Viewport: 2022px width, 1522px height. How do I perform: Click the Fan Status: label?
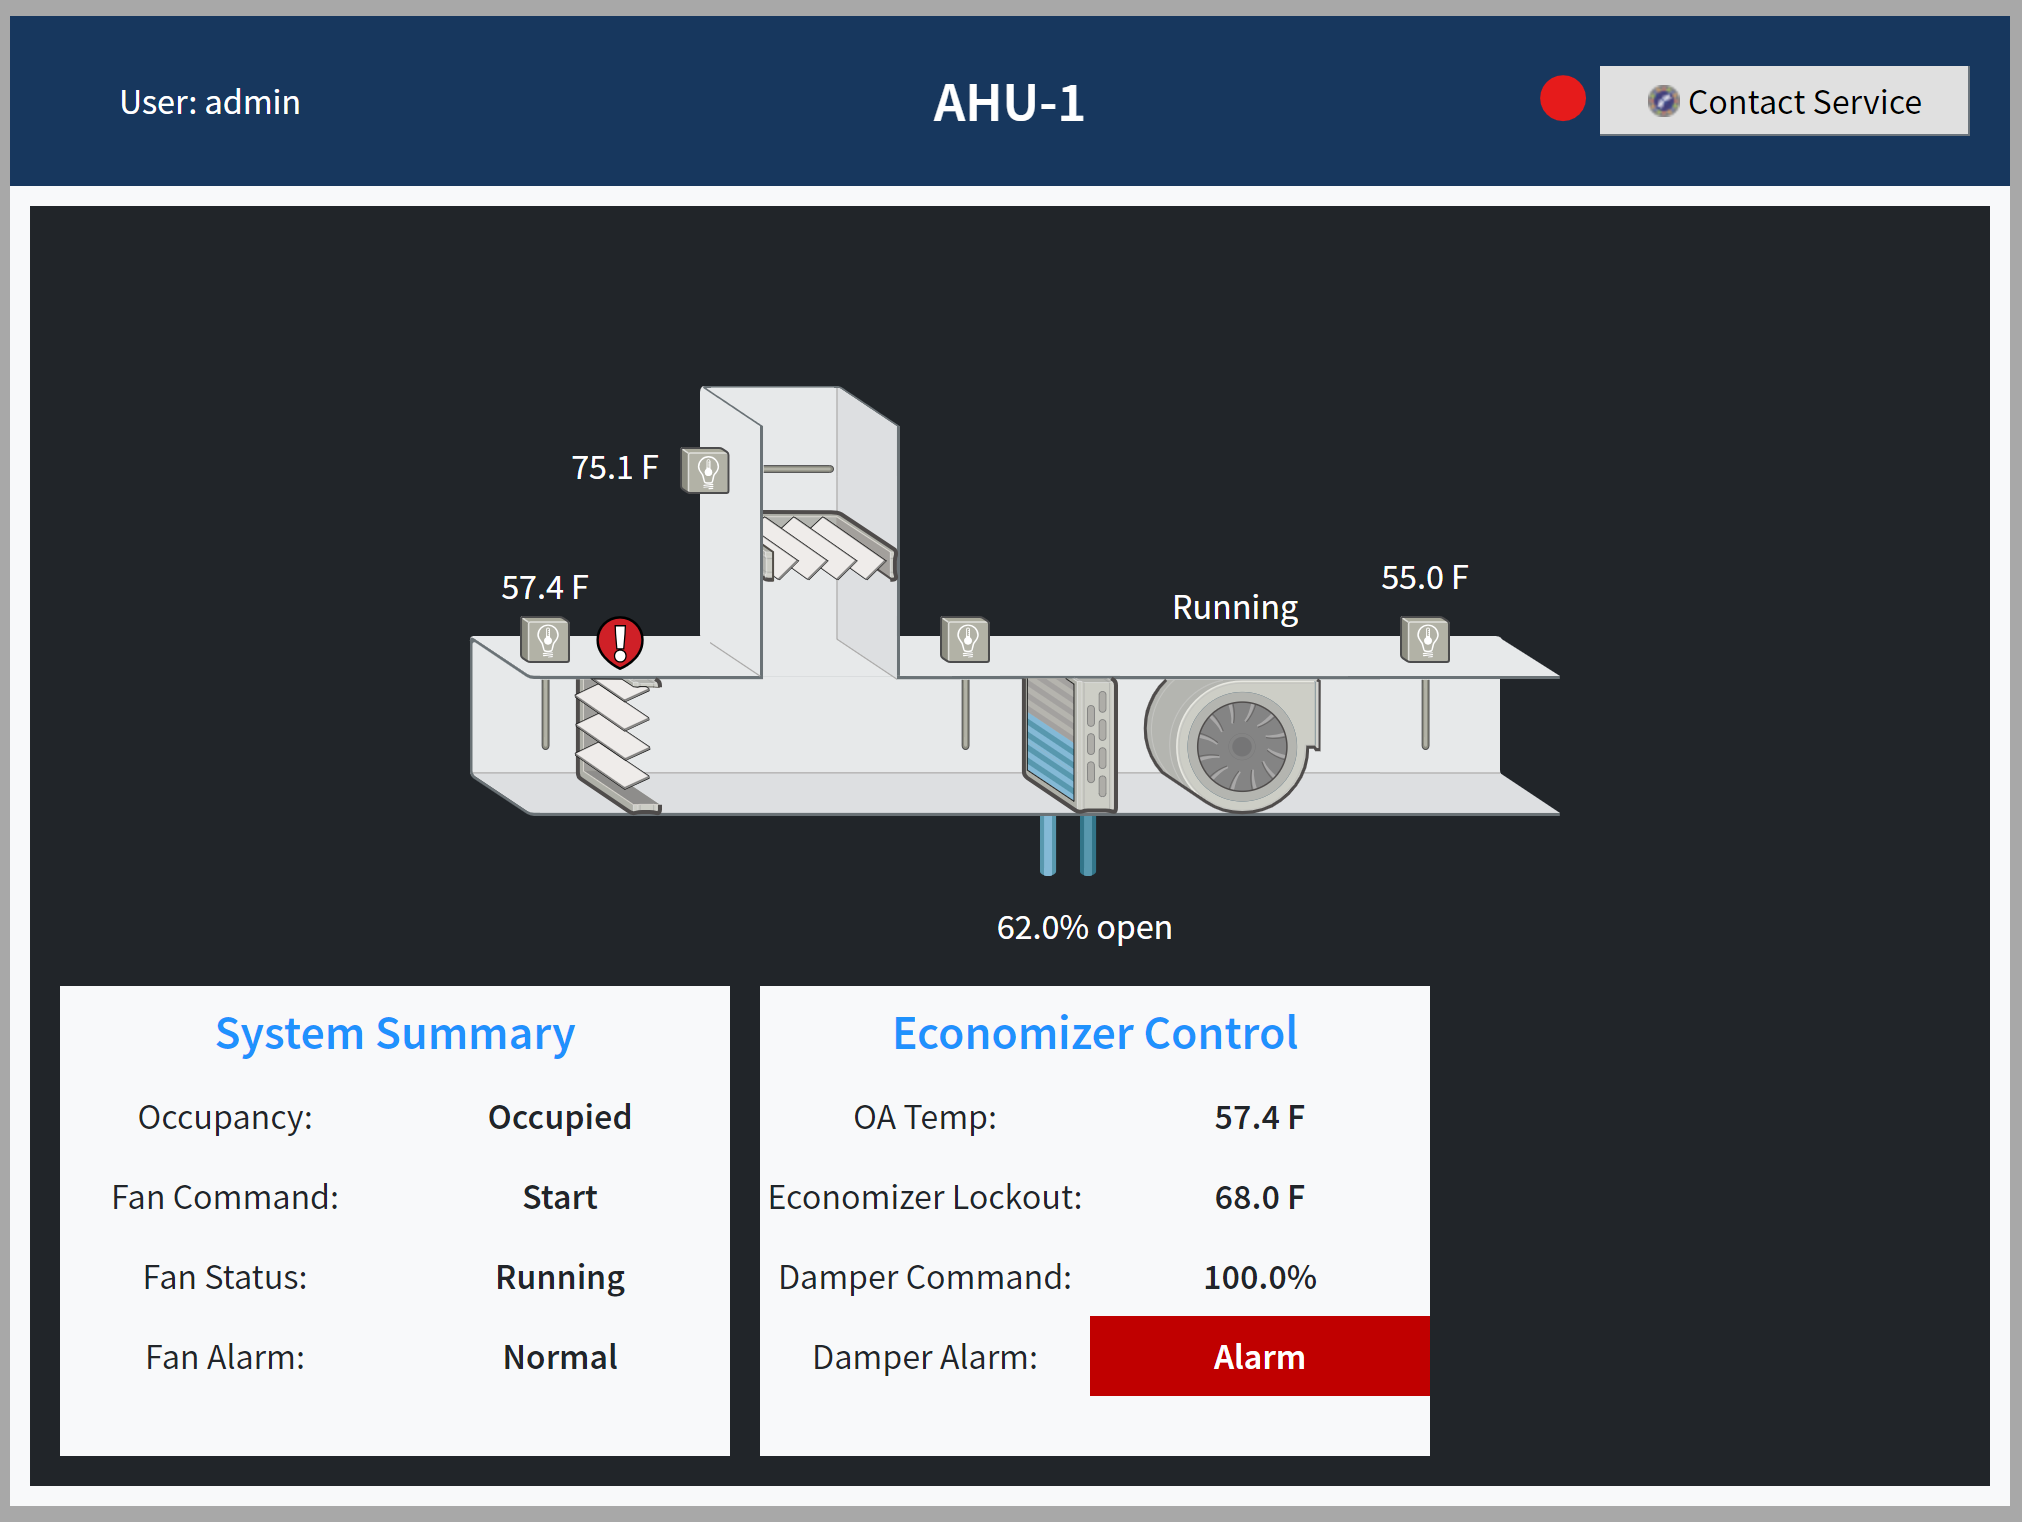[225, 1277]
